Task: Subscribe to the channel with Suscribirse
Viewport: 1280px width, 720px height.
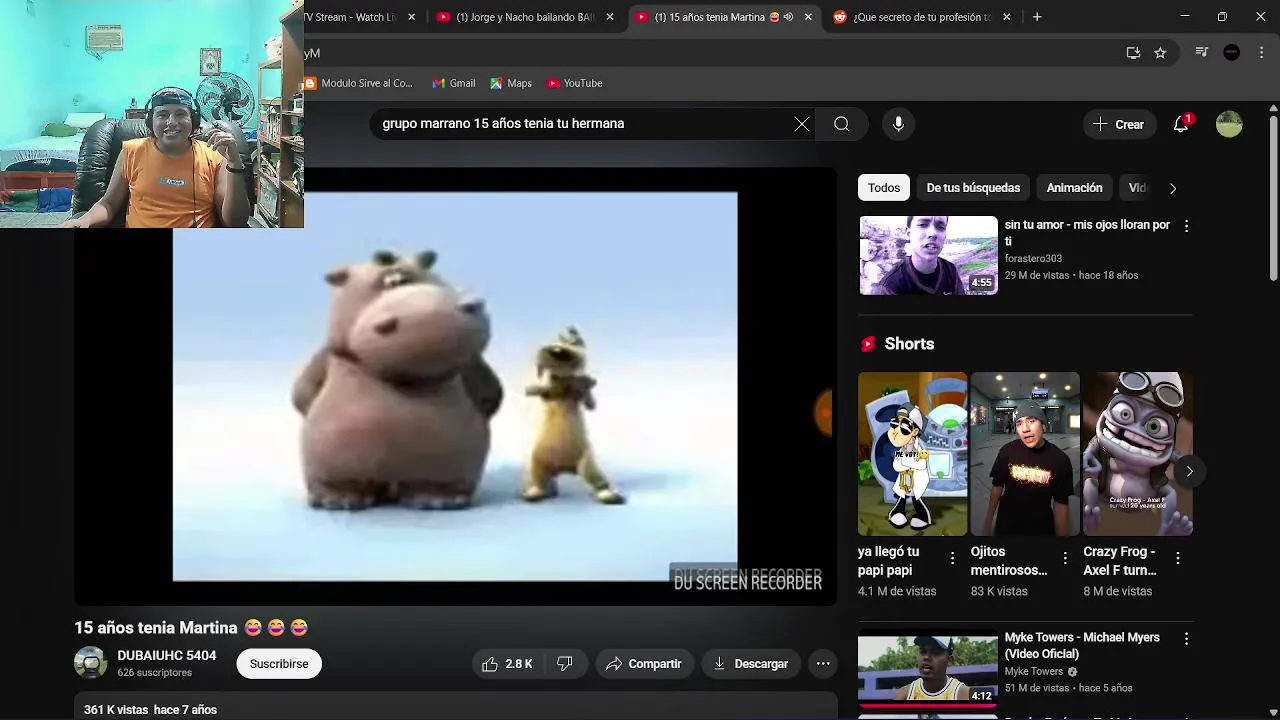Action: pyautogui.click(x=279, y=664)
